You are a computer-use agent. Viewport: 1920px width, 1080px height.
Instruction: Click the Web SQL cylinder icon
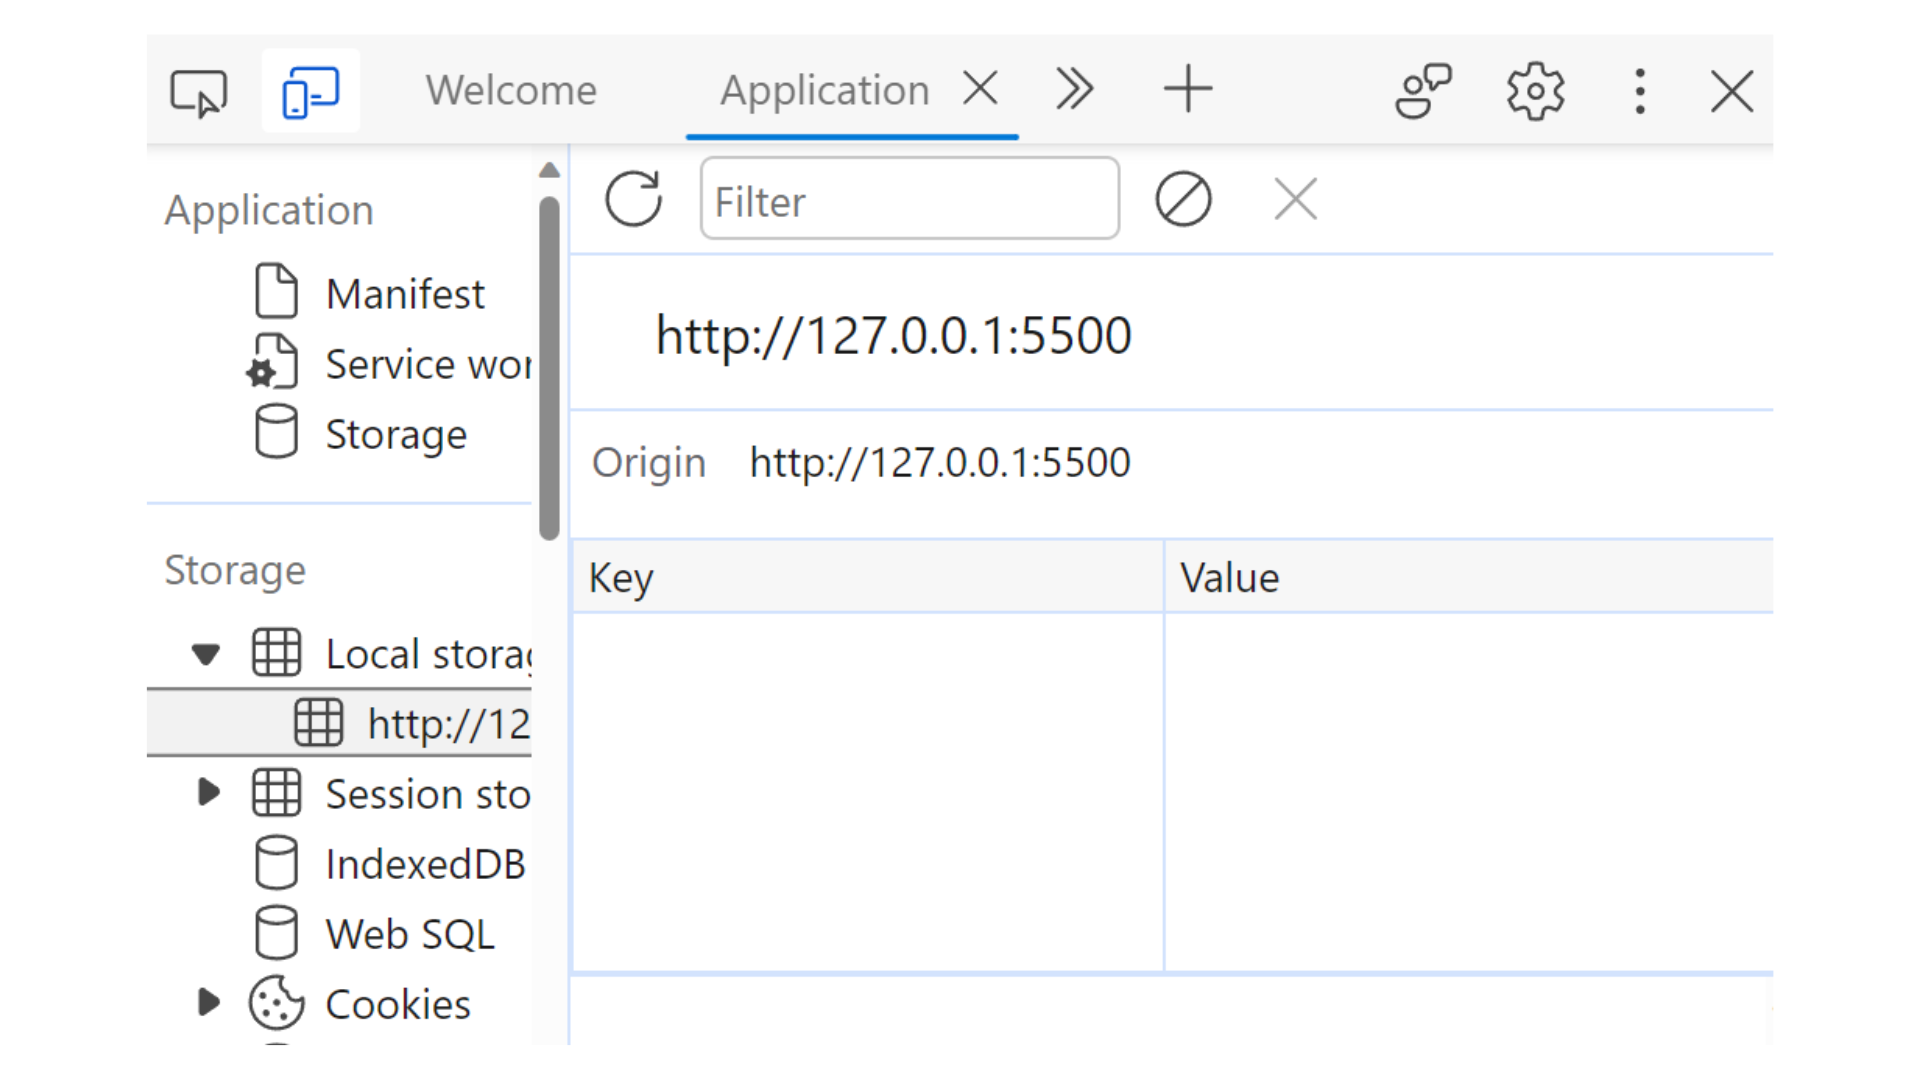pos(276,933)
